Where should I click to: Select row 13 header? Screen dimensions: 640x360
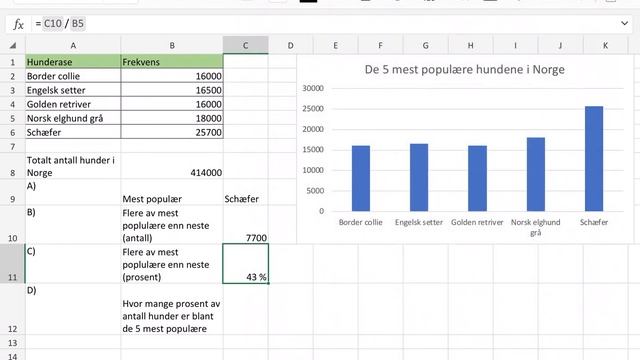pos(13,343)
